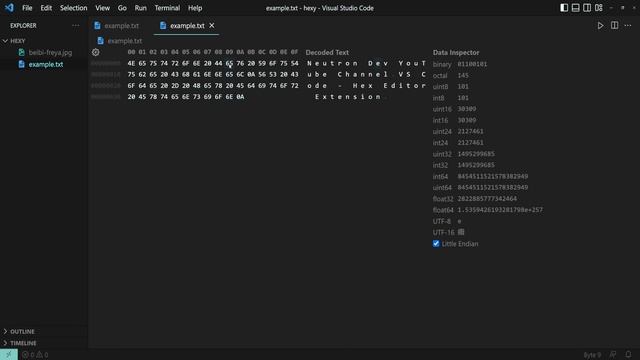
Task: Select first byte 75 in second row
Action: (131, 74)
